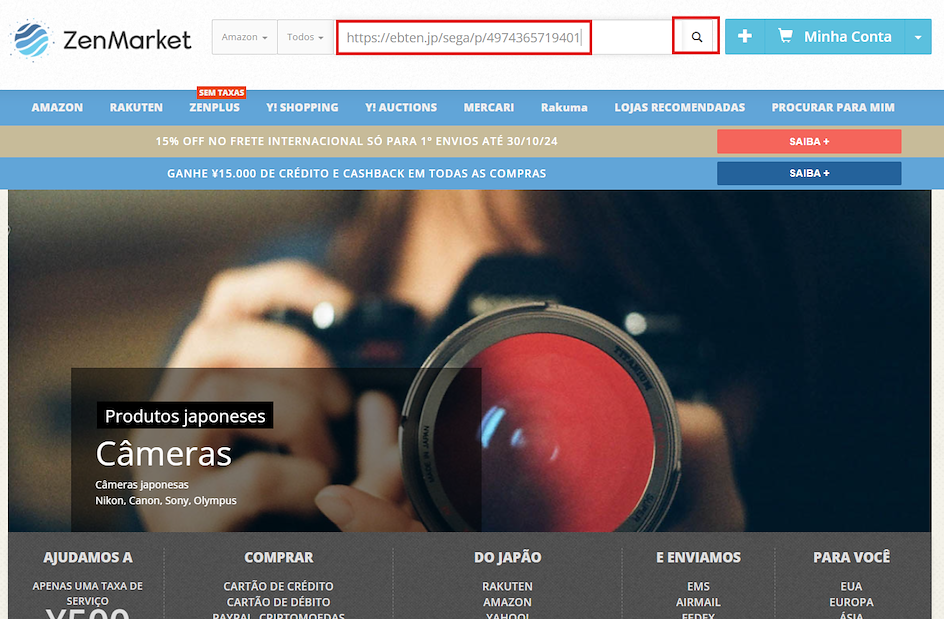Image resolution: width=944 pixels, height=619 pixels.
Task: Click EUROPA under PARA VOCÊ
Action: pos(851,602)
